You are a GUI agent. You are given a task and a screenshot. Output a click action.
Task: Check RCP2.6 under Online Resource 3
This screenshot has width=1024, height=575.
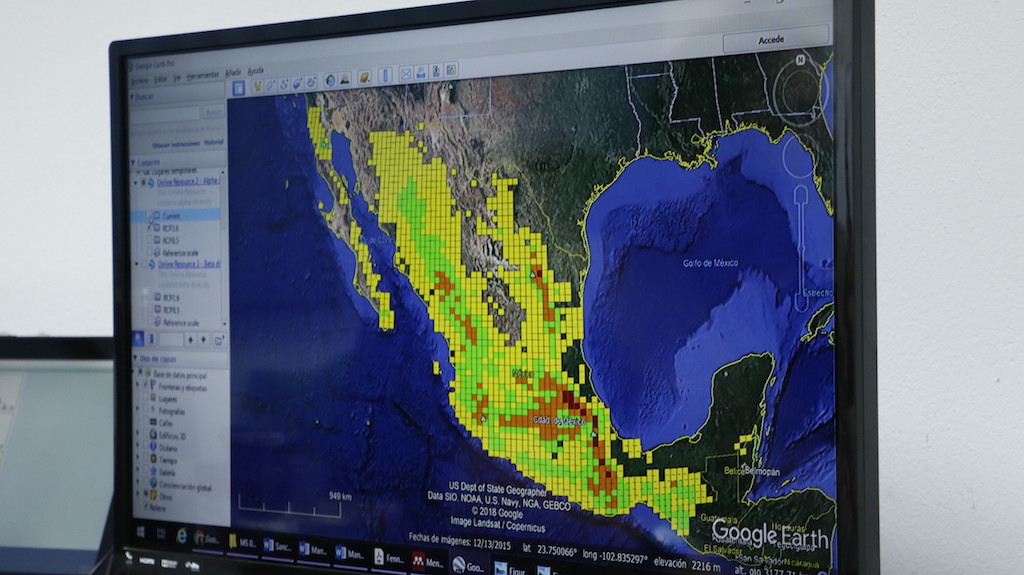pyautogui.click(x=150, y=297)
